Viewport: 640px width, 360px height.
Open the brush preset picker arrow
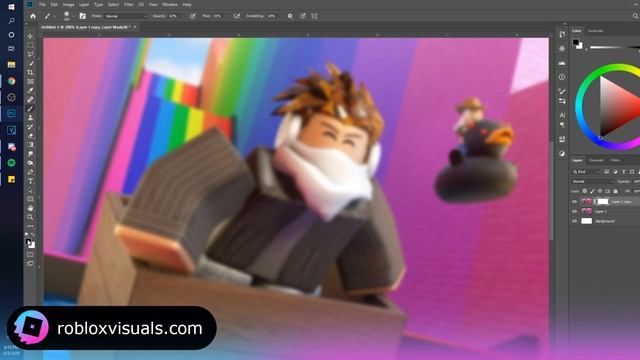point(73,16)
